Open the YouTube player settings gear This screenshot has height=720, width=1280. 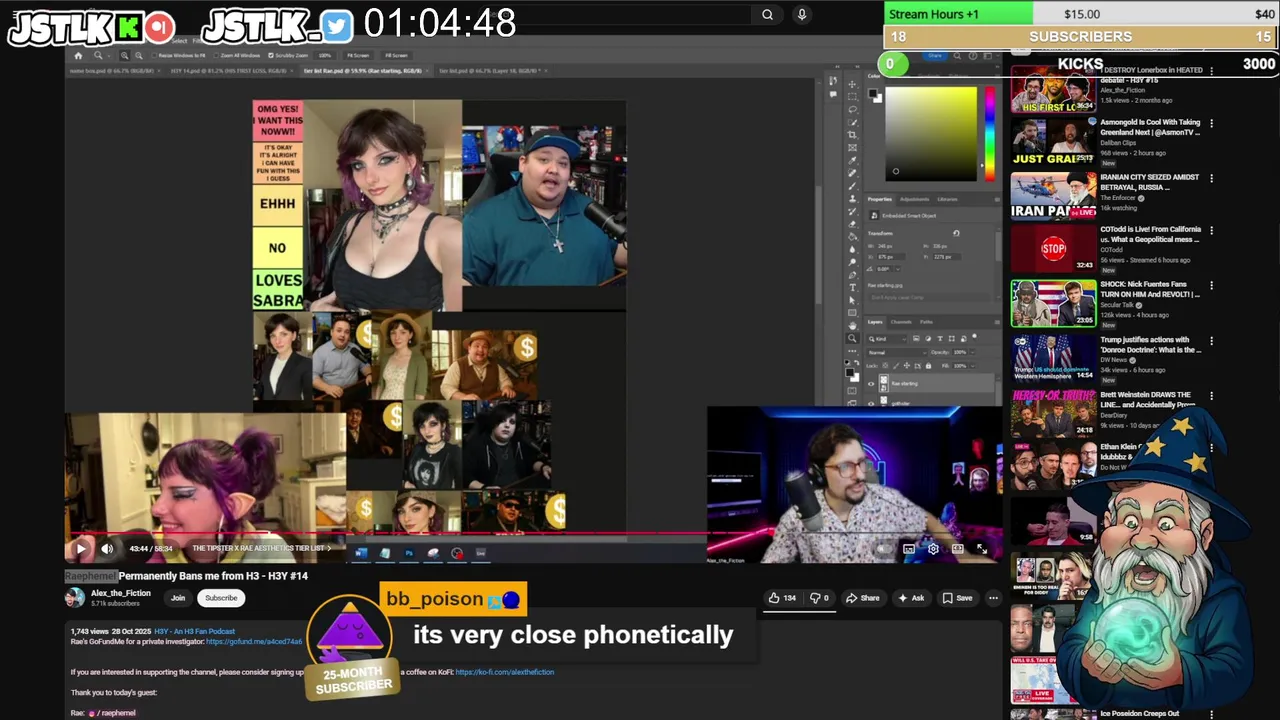933,549
